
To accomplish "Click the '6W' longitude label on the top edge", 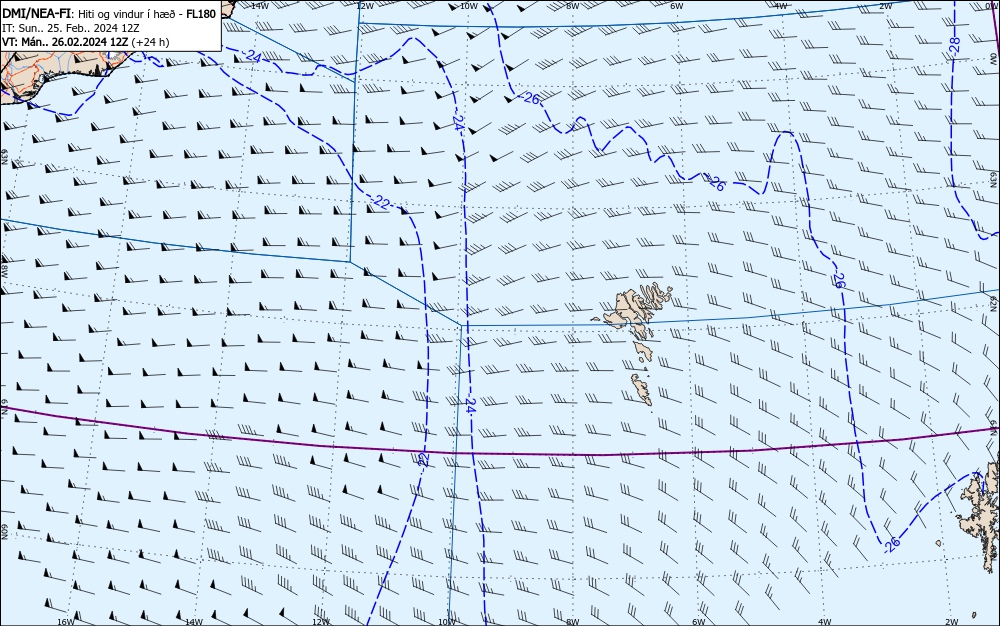I will 677,6.
